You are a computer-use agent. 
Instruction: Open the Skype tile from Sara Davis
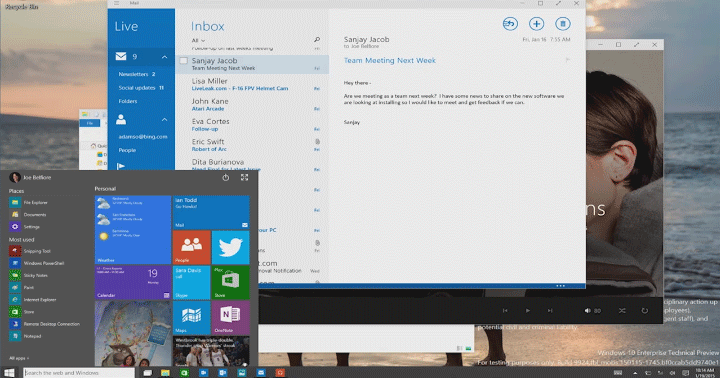191,282
